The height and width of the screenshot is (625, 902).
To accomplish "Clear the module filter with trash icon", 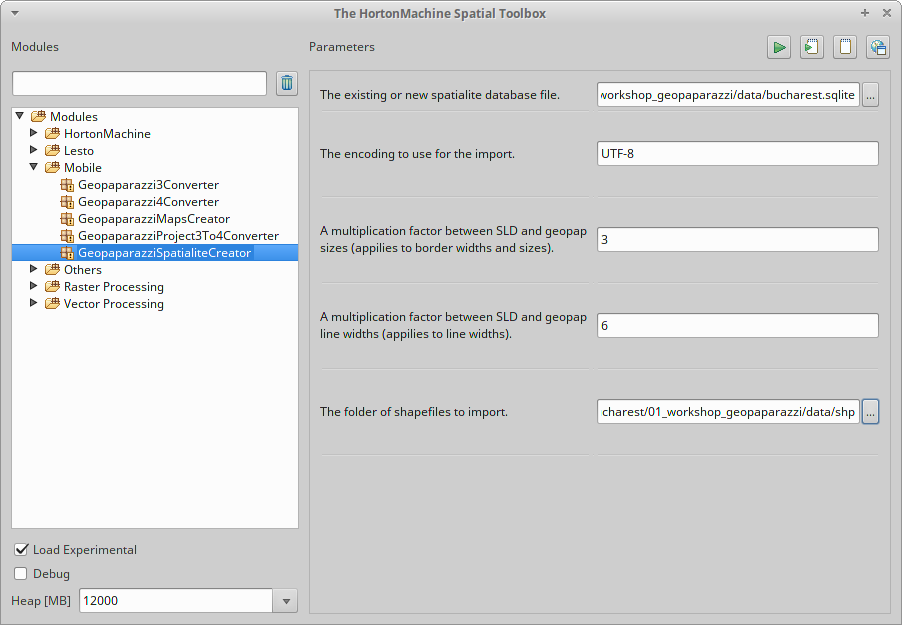I will 287,83.
